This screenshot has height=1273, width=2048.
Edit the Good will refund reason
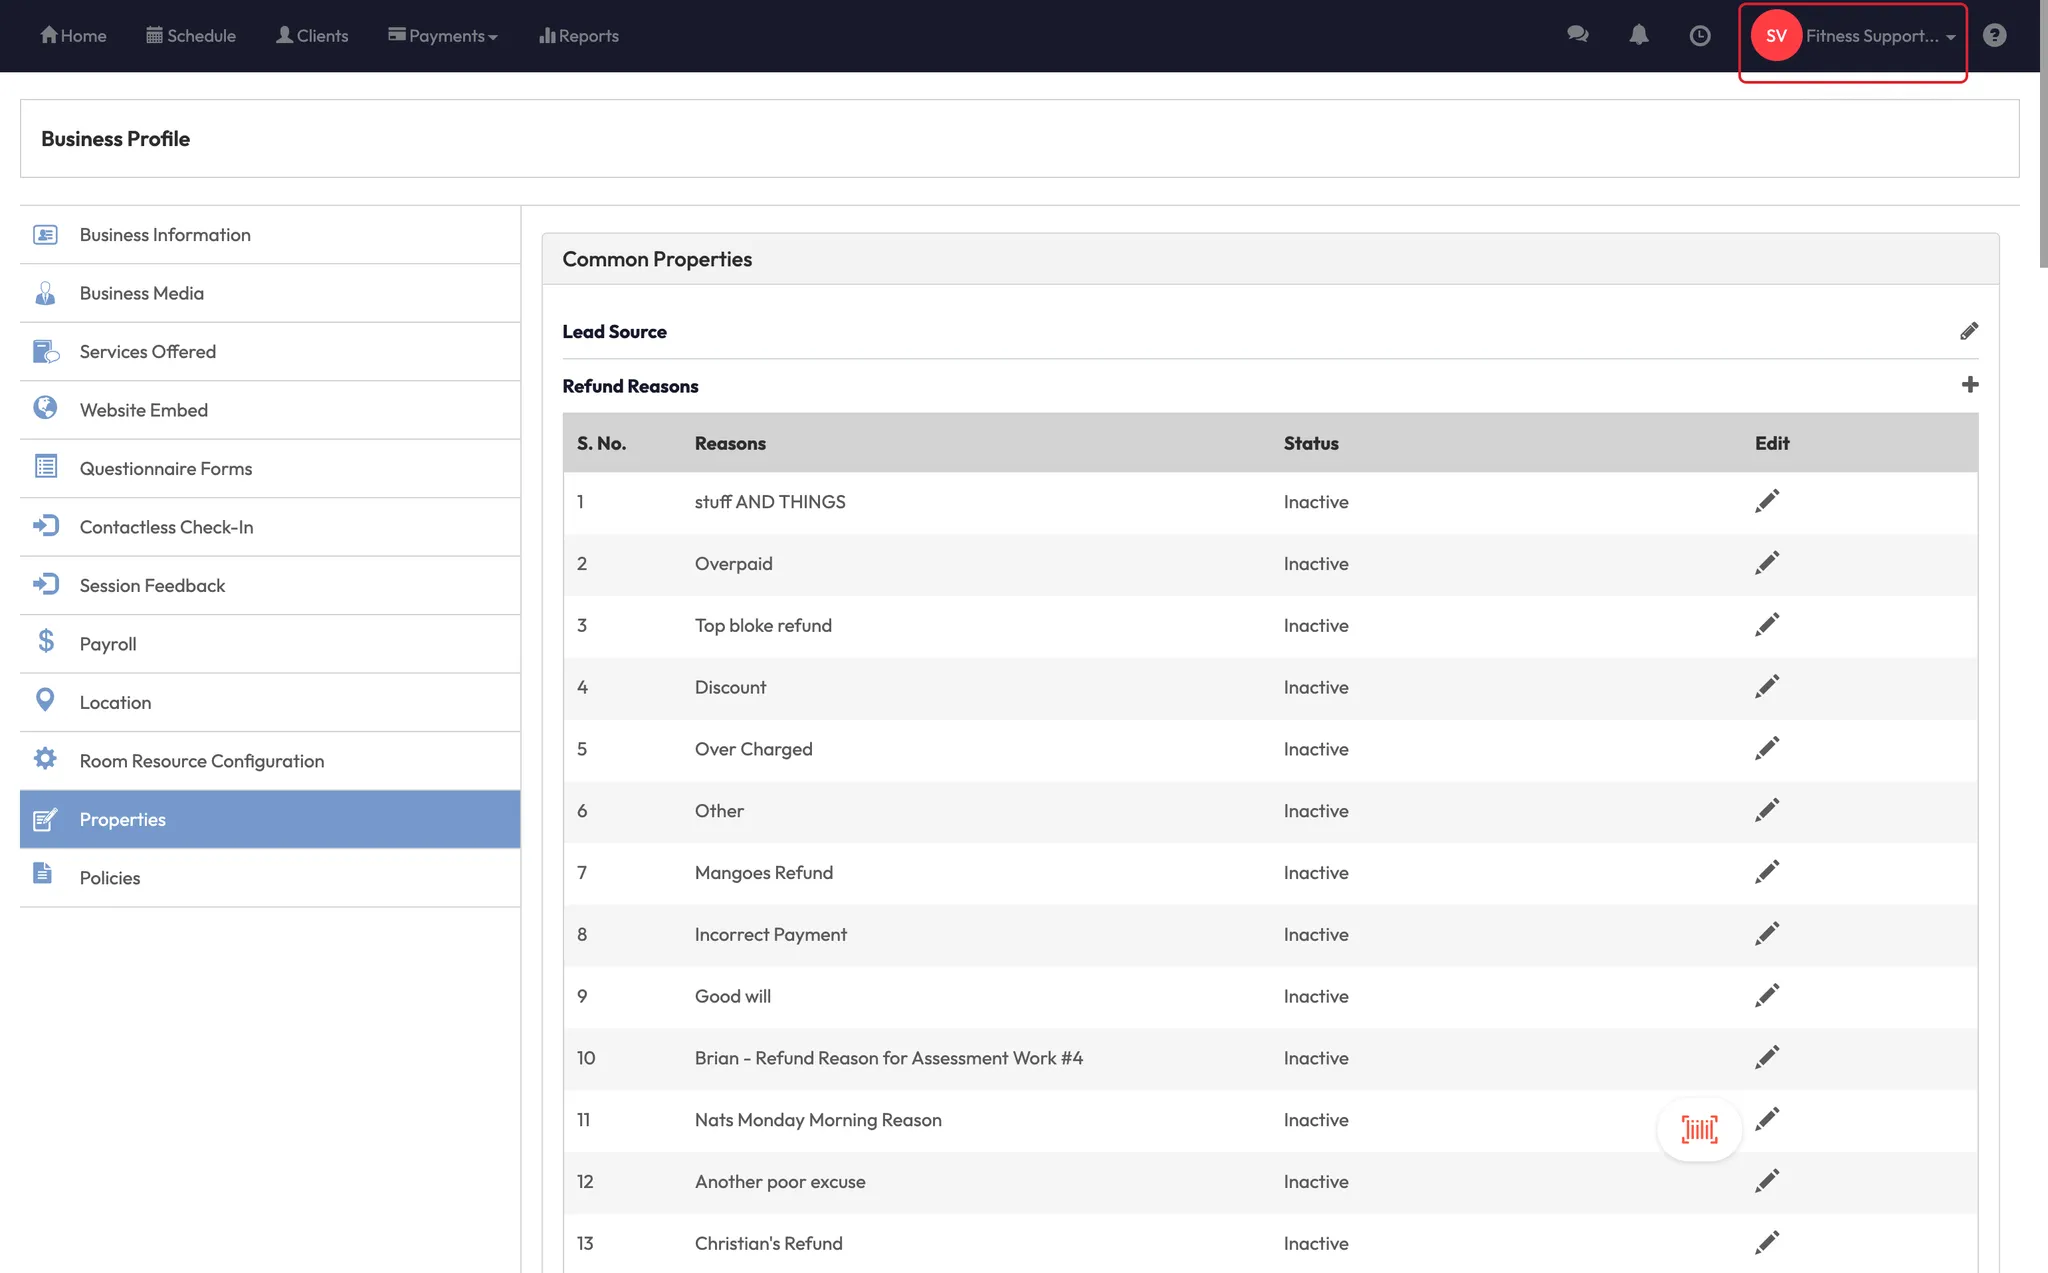point(1767,996)
